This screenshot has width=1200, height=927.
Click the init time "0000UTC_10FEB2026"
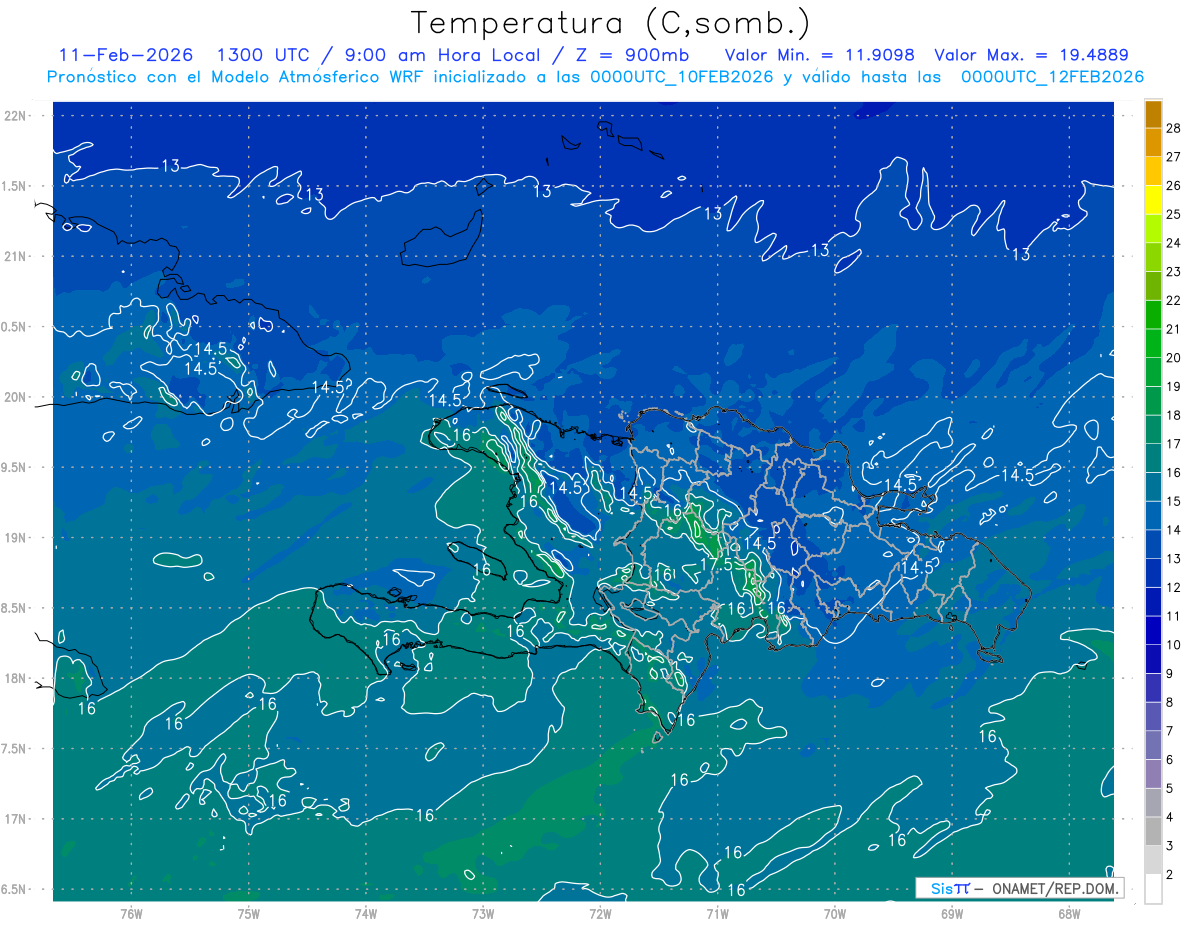(682, 77)
